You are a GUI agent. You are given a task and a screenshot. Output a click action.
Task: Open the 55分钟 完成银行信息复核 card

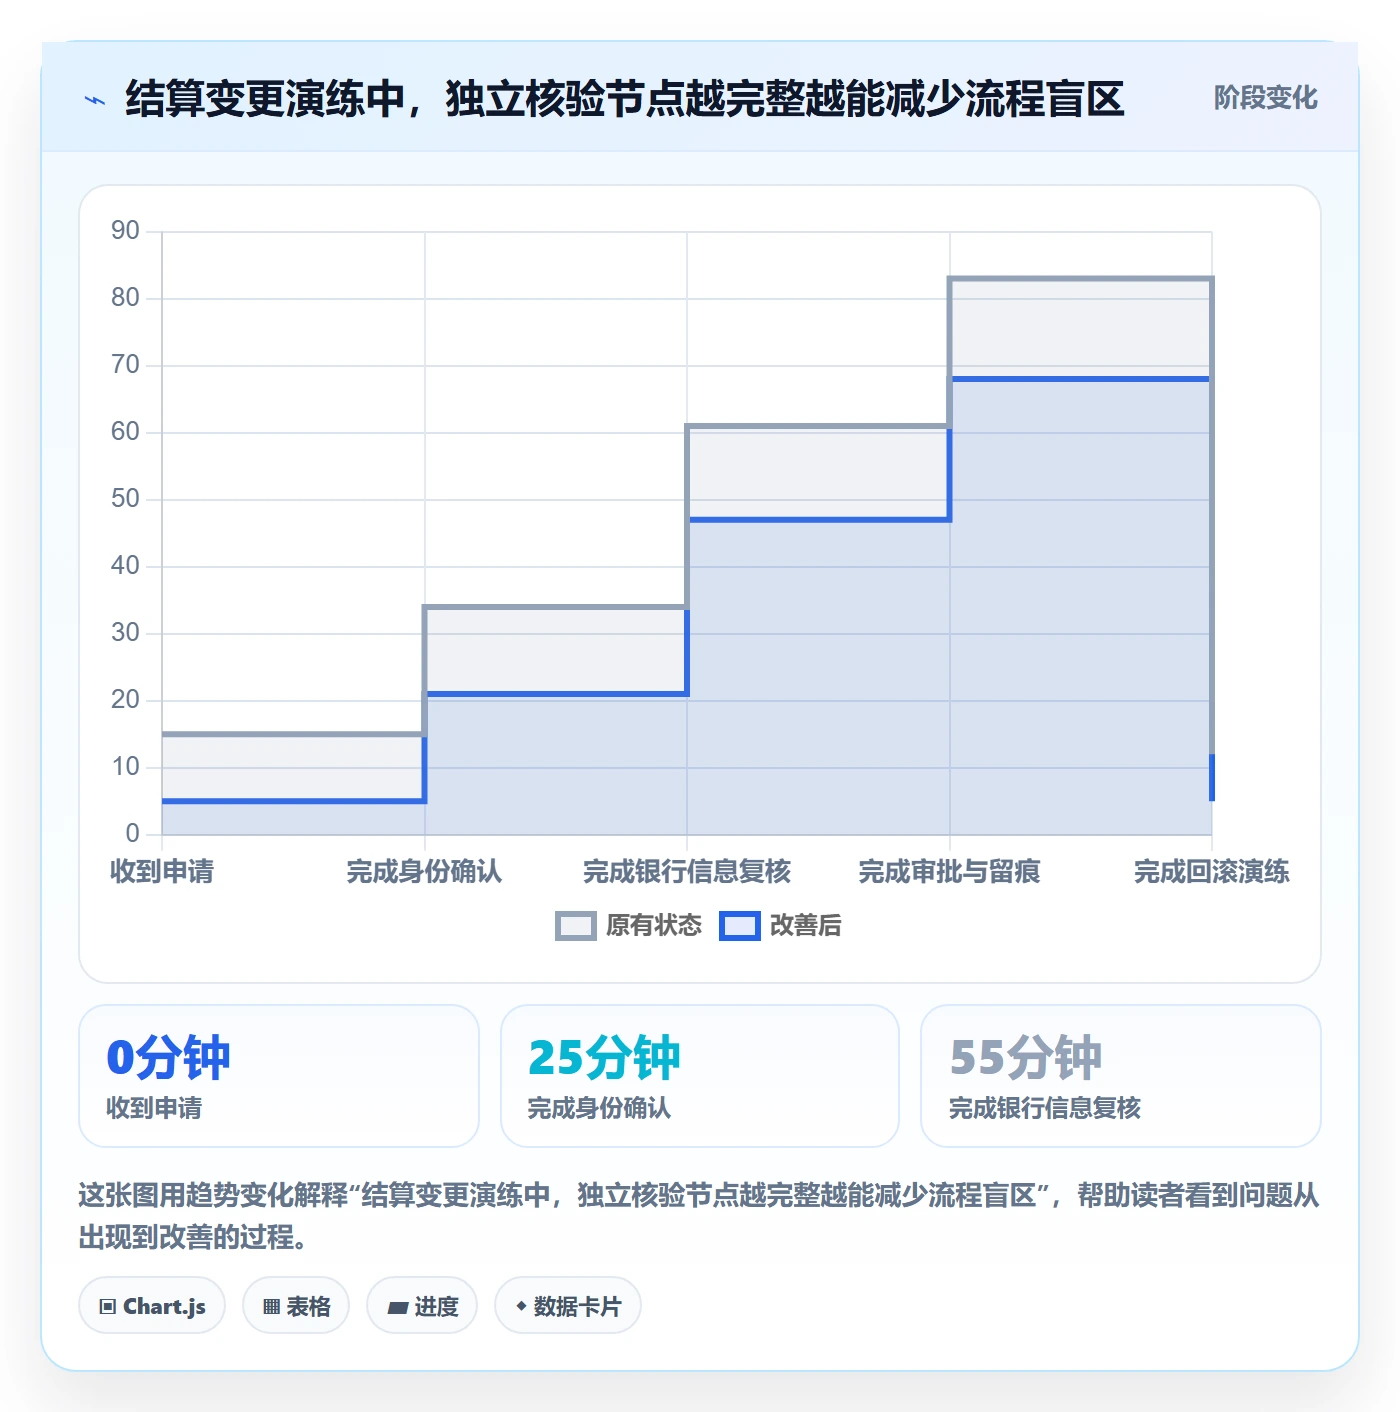click(1121, 1076)
